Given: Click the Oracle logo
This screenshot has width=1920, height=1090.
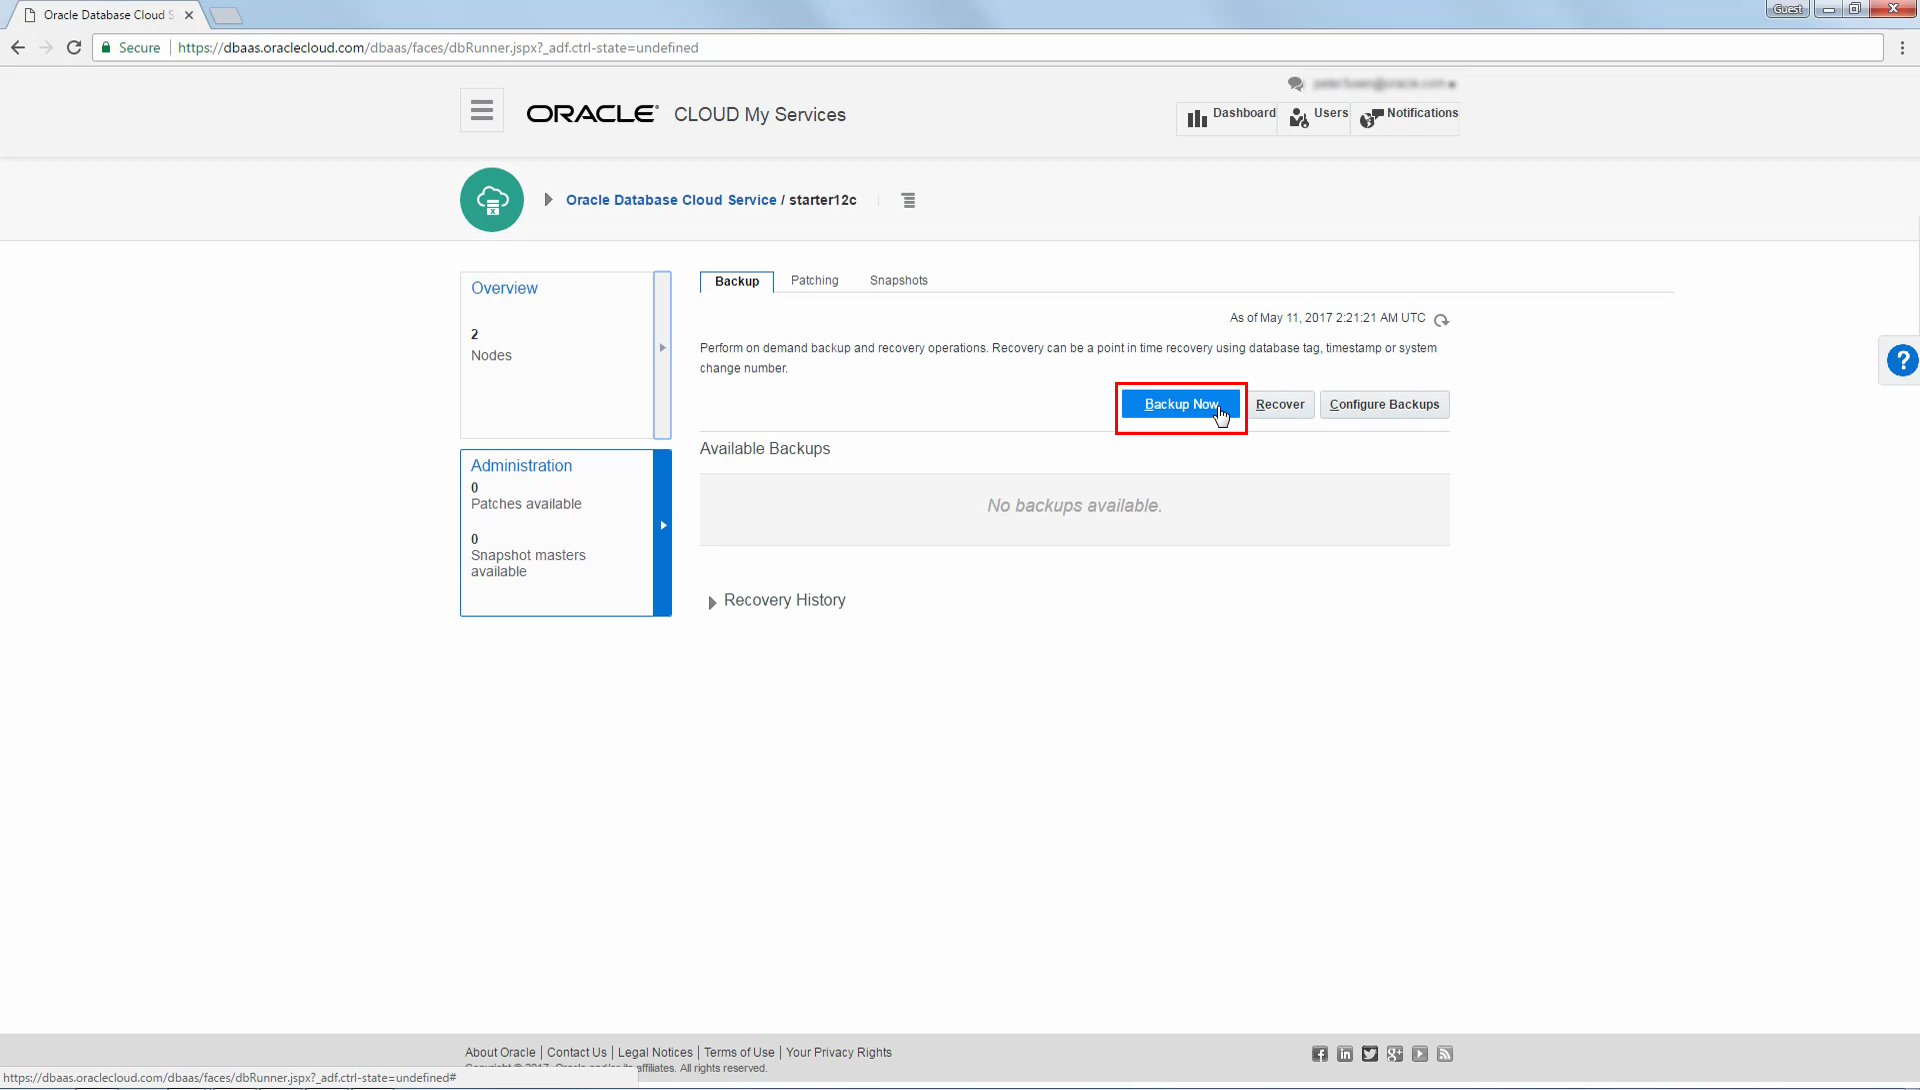Looking at the screenshot, I should [x=592, y=114].
